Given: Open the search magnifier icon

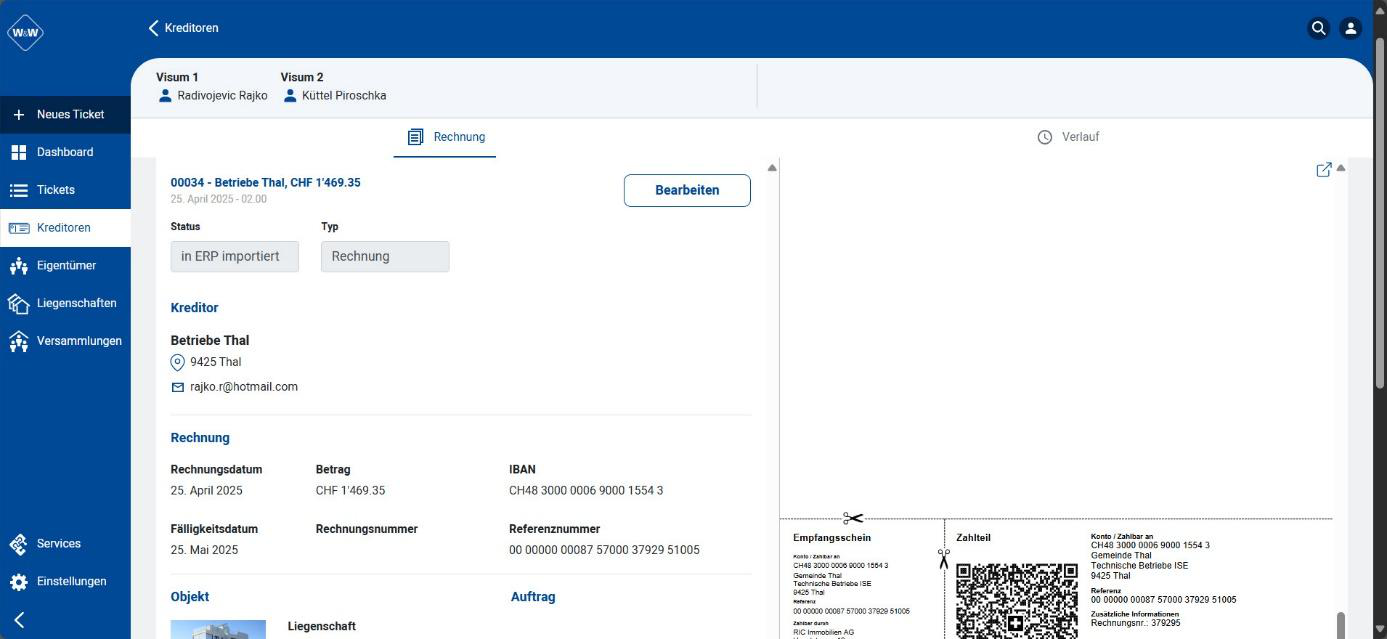Looking at the screenshot, I should coord(1318,28).
